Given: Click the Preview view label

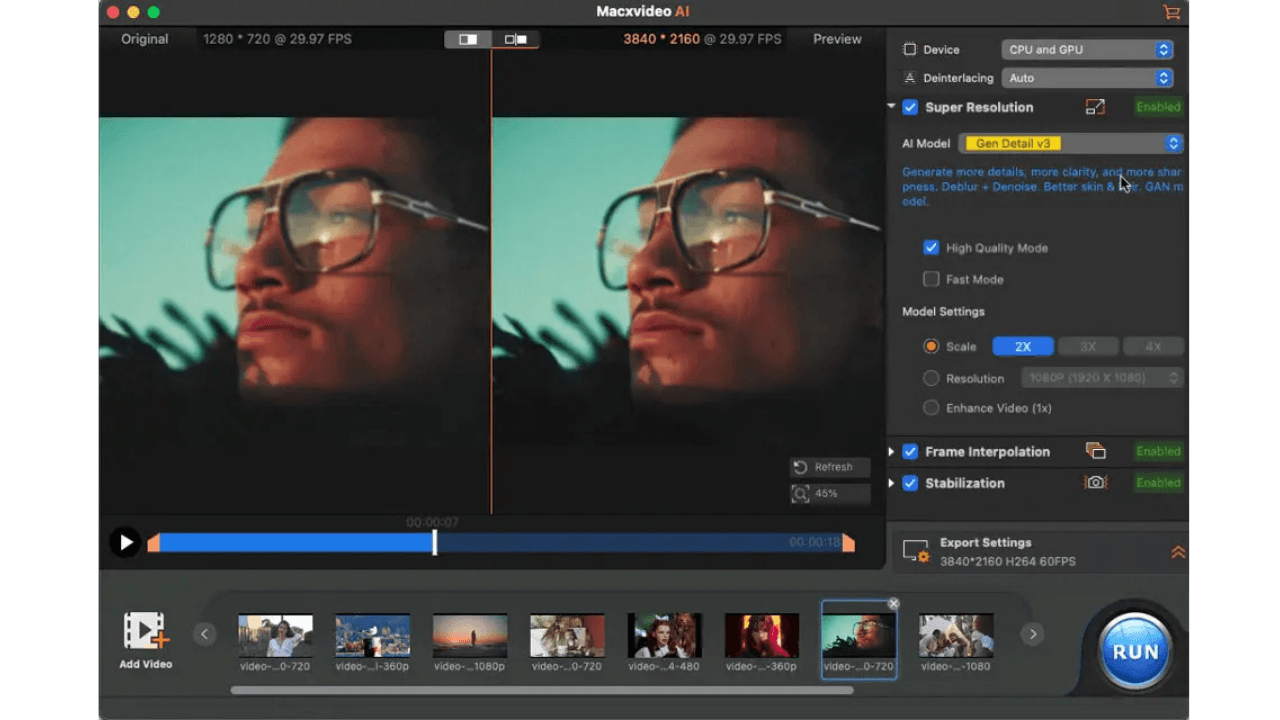Looking at the screenshot, I should 837,39.
